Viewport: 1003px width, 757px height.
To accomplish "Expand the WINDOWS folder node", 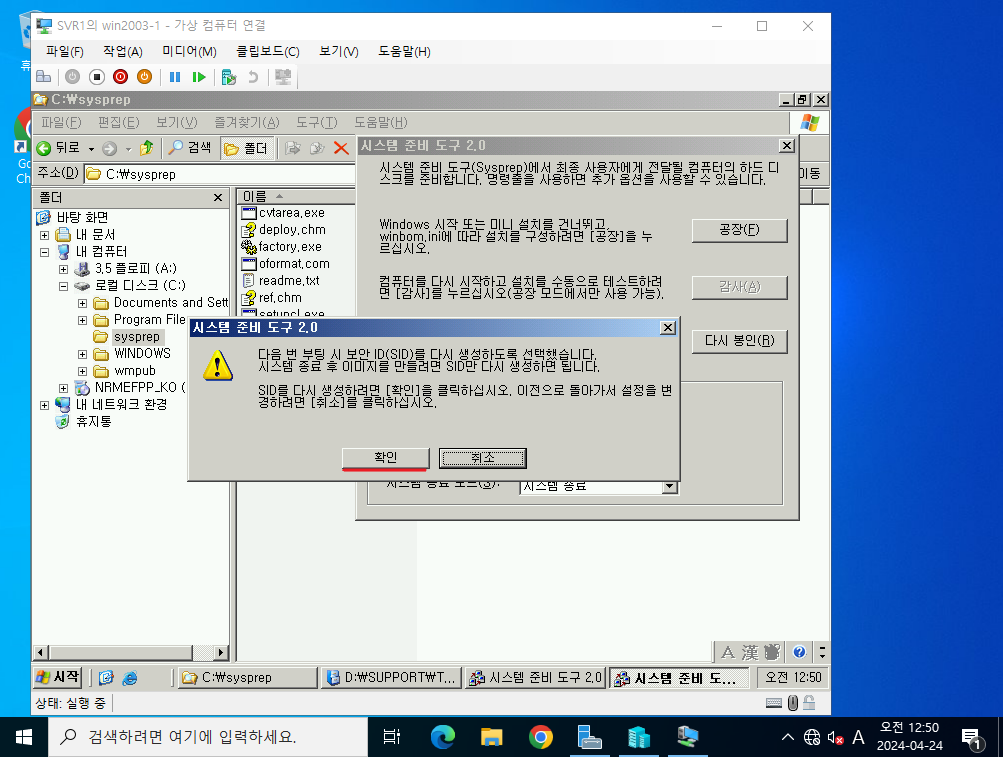I will point(83,354).
